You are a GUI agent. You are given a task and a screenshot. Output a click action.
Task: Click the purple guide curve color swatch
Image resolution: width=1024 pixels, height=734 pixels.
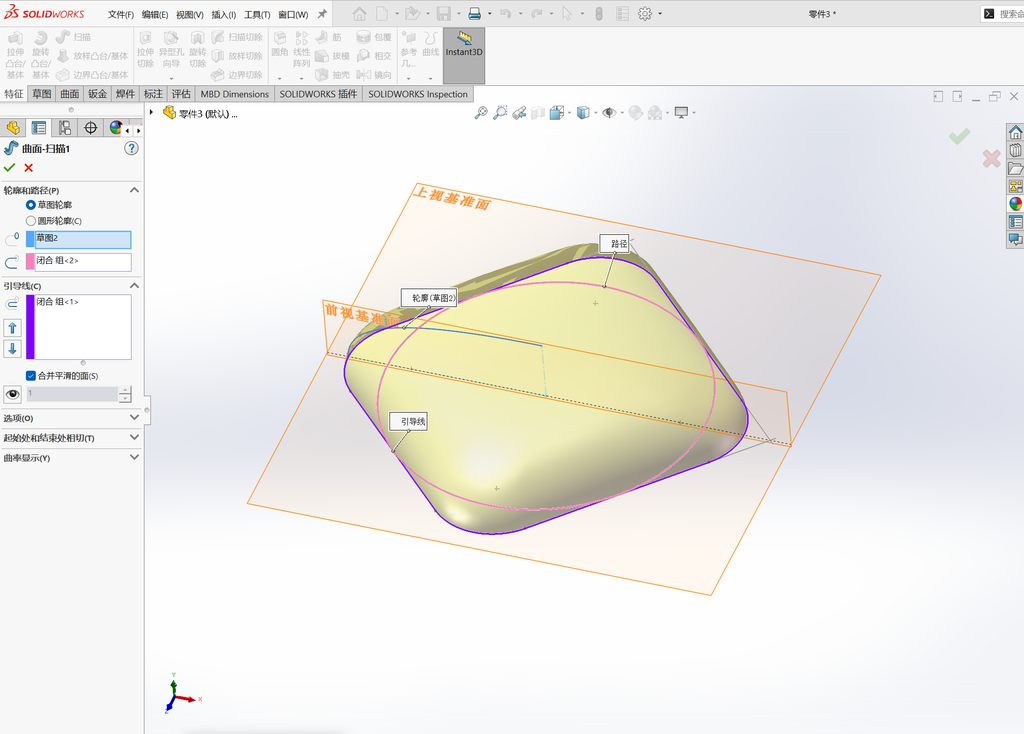[30, 327]
